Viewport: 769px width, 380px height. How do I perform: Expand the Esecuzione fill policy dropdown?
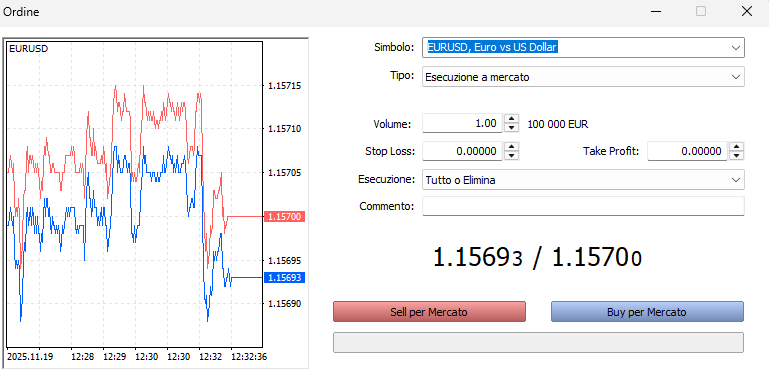735,180
